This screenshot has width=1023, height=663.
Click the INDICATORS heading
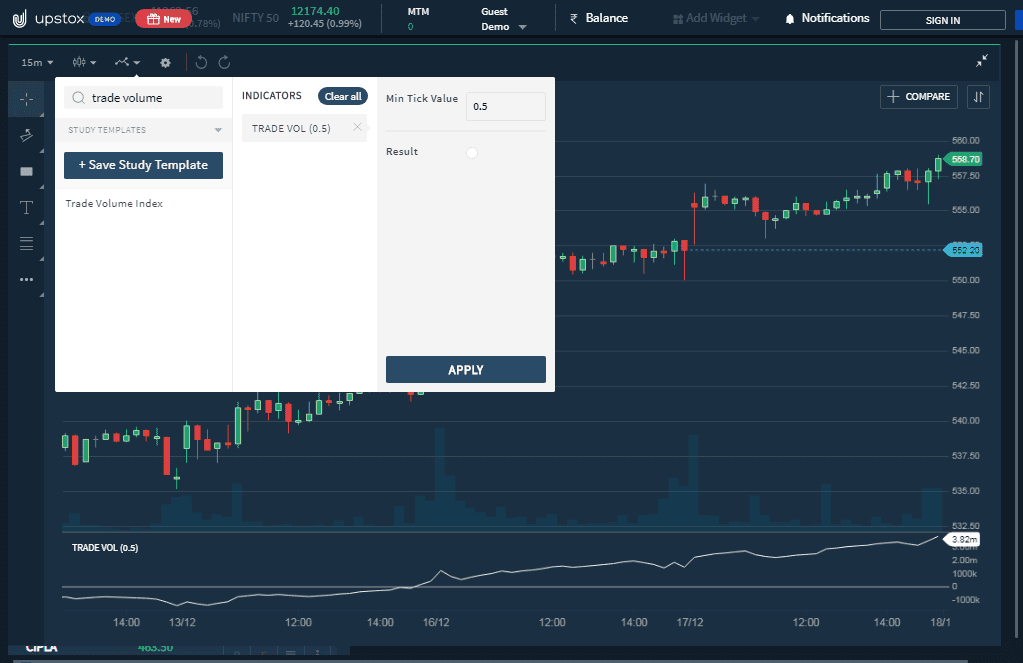[272, 96]
